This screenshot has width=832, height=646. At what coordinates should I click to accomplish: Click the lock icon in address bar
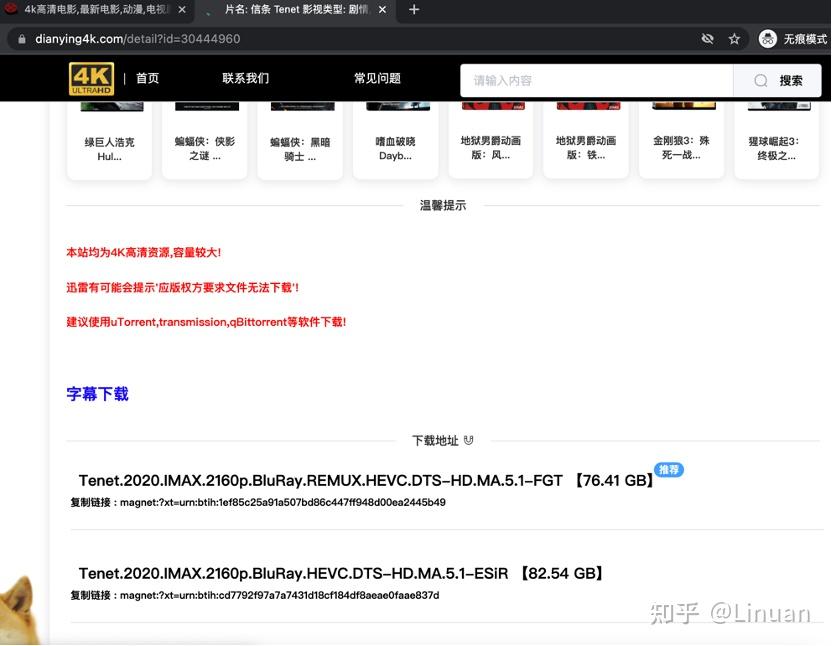coord(22,39)
